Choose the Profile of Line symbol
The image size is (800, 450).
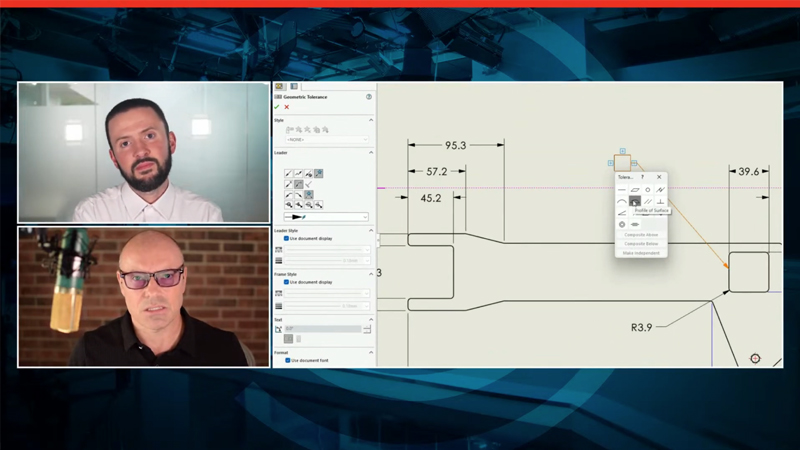(x=622, y=202)
